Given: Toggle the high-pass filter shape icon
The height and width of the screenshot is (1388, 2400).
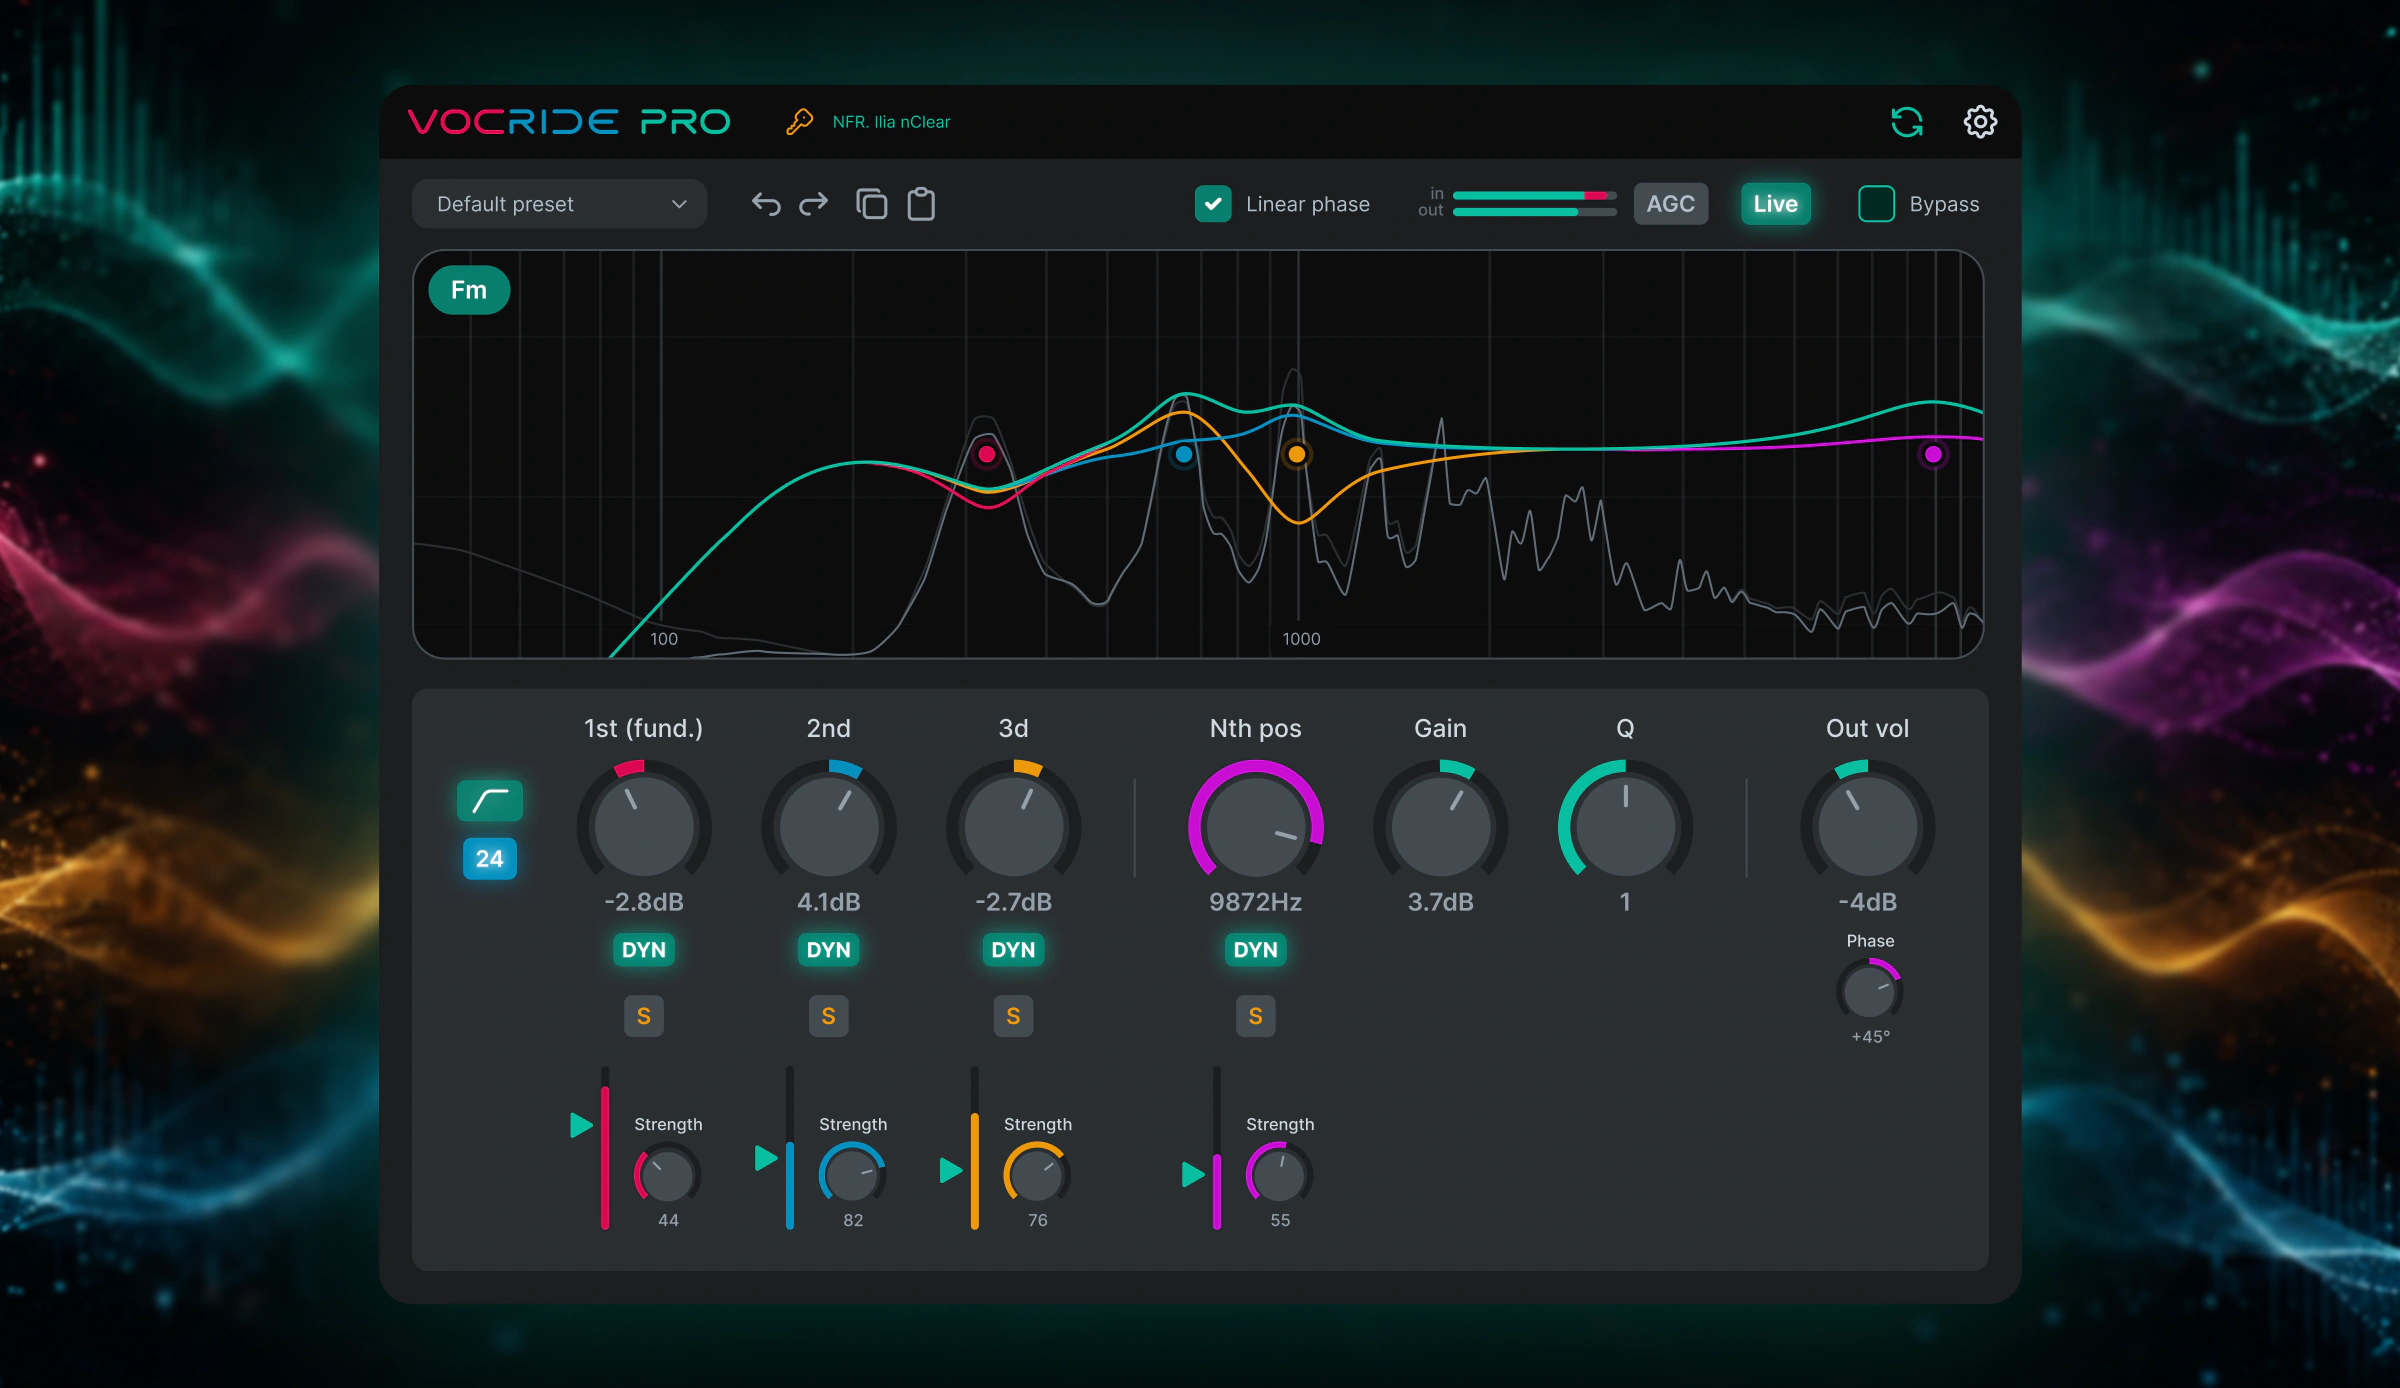Looking at the screenshot, I should pos(489,800).
